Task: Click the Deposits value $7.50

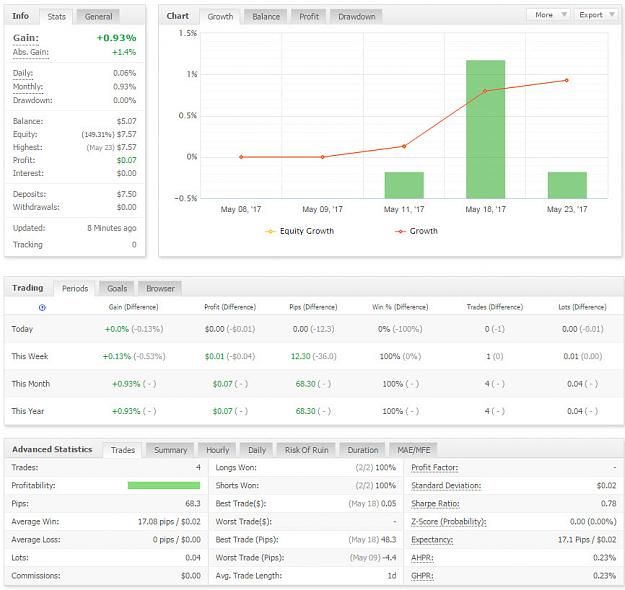Action: point(126,194)
